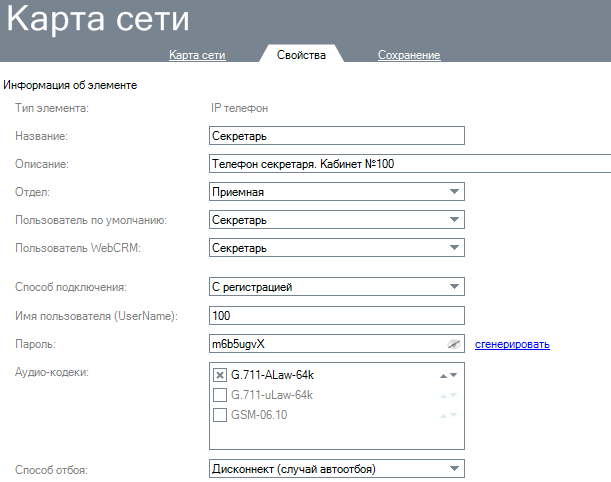This screenshot has height=482, width=611.
Task: Select the GSM-06.10 codec label
Action: tap(259, 415)
